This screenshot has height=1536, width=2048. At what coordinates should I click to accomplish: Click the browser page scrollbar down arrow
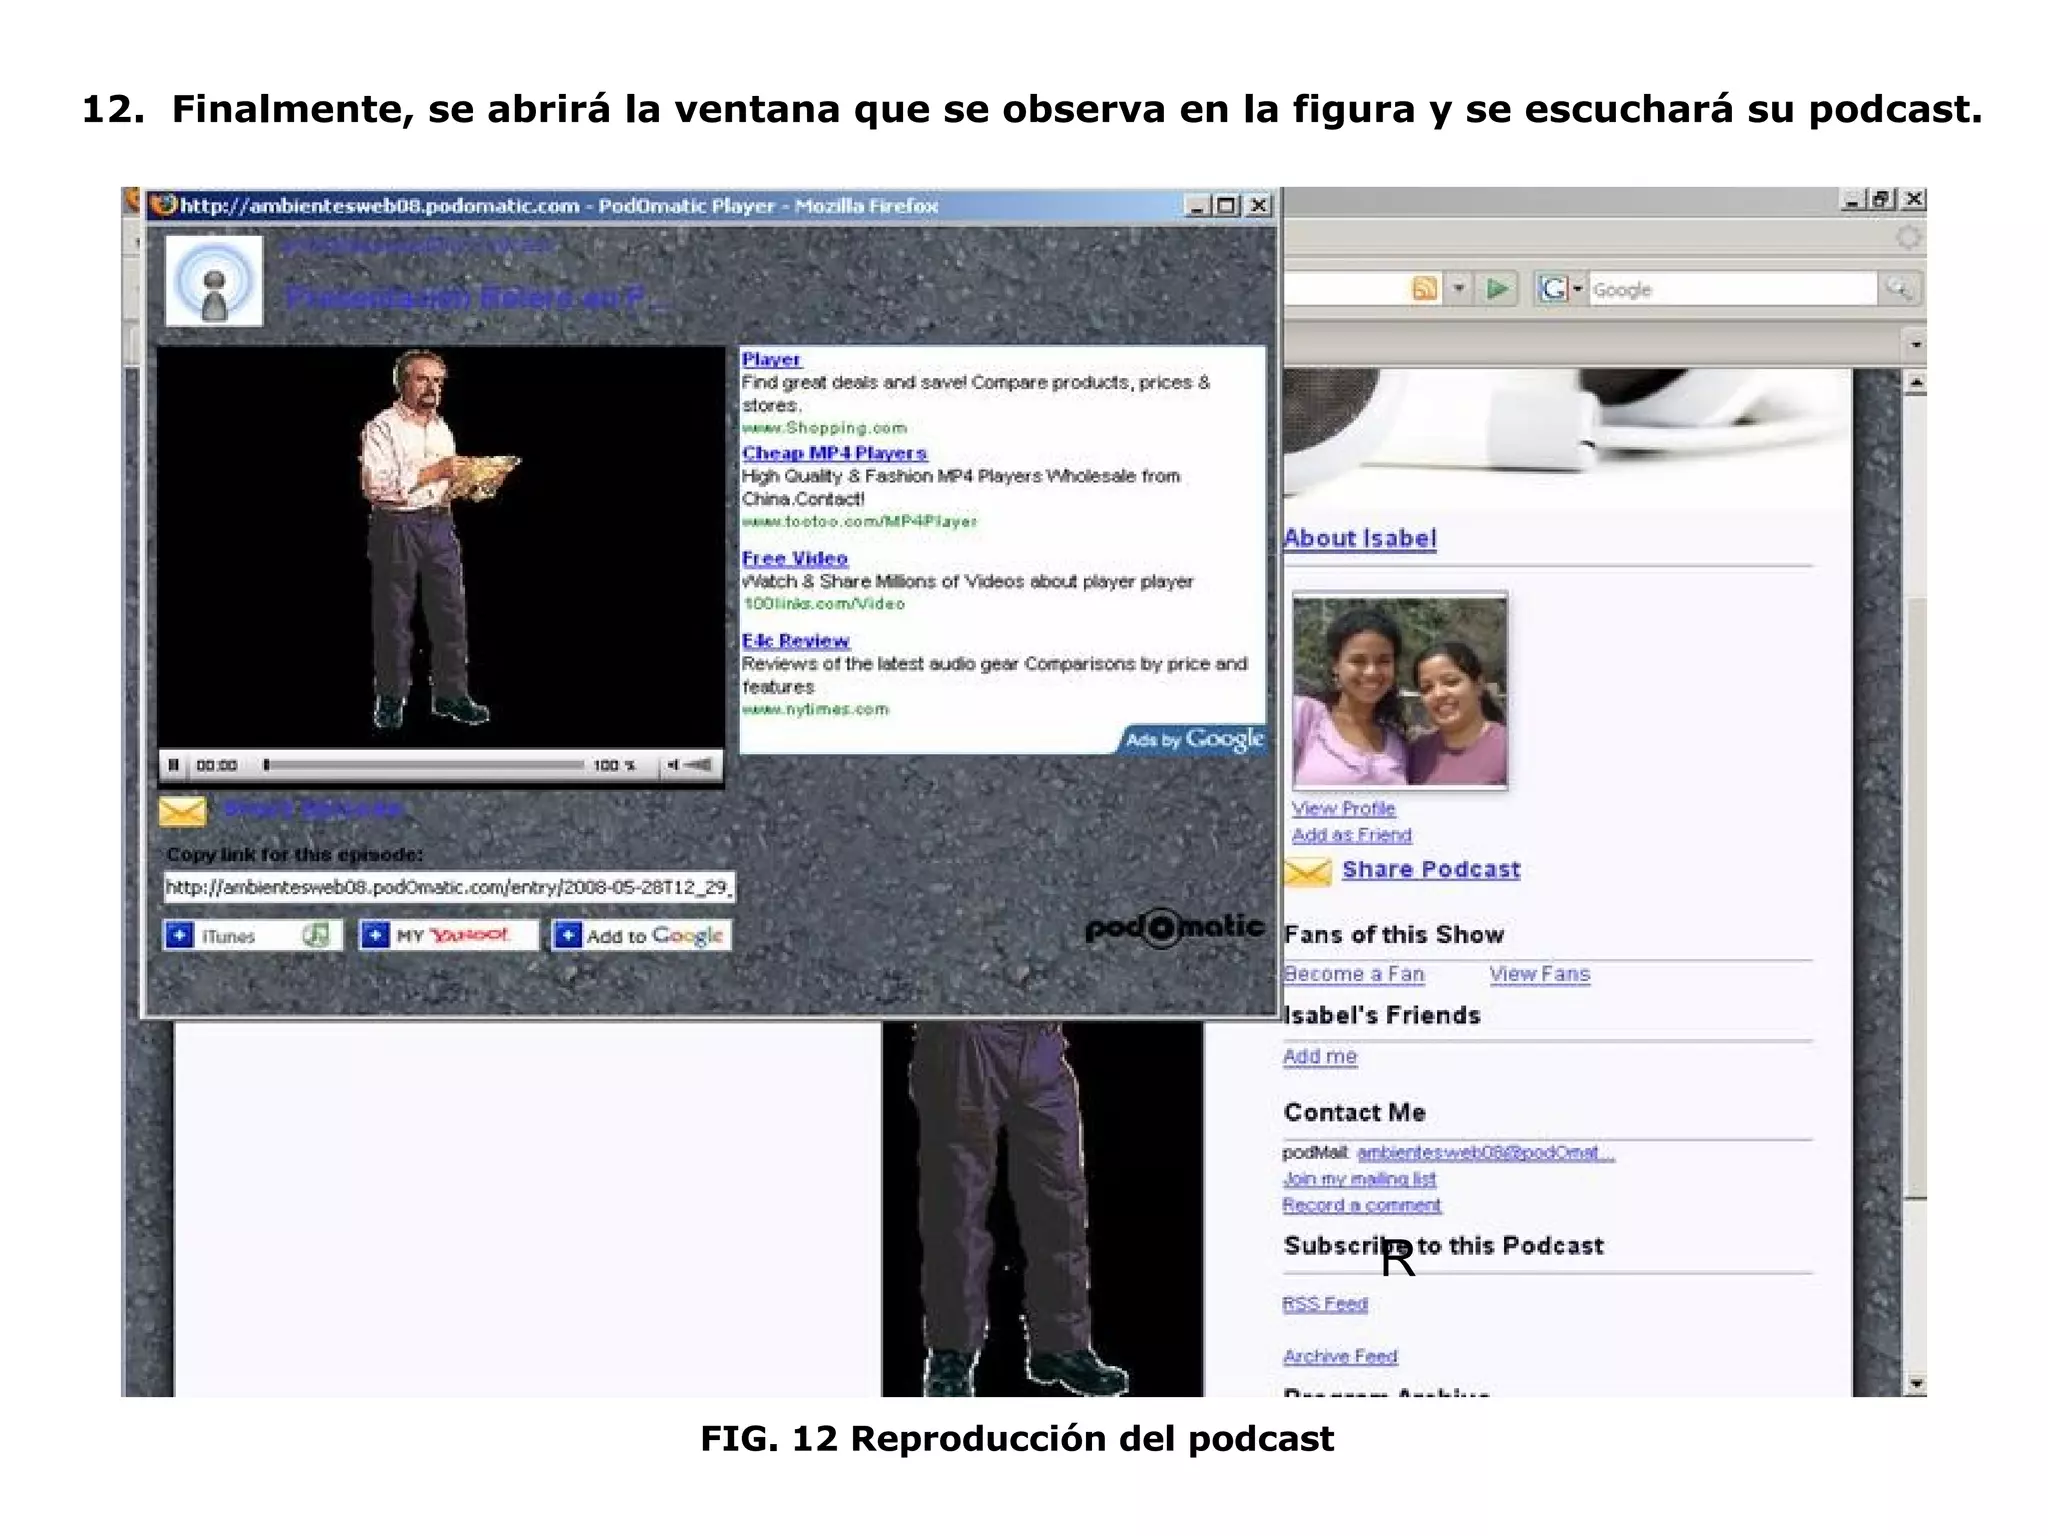pos(1916,1384)
